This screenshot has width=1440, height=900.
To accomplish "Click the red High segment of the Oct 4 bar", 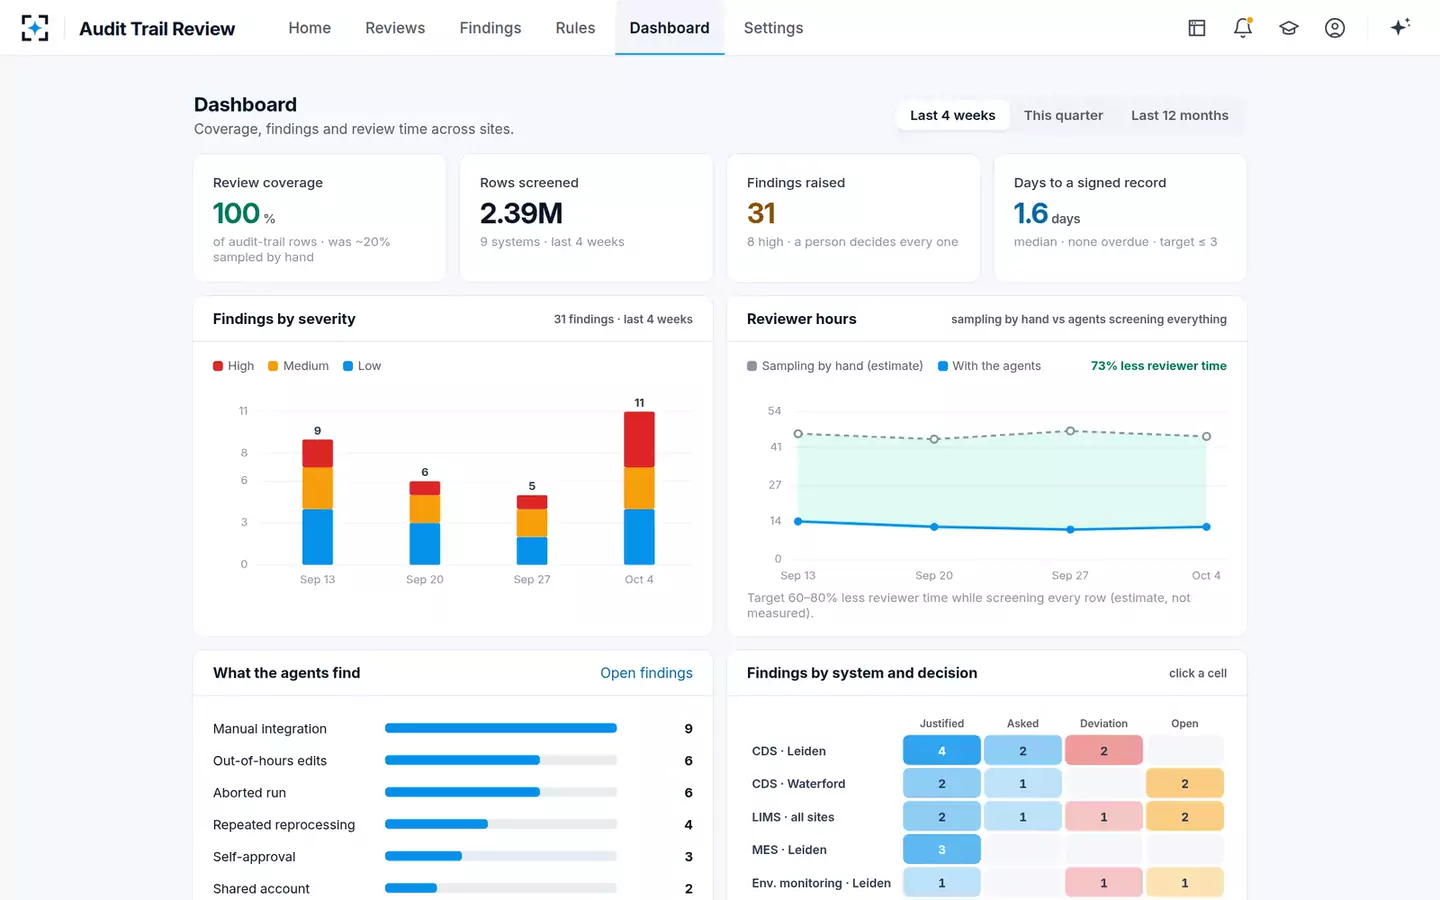I will point(639,439).
